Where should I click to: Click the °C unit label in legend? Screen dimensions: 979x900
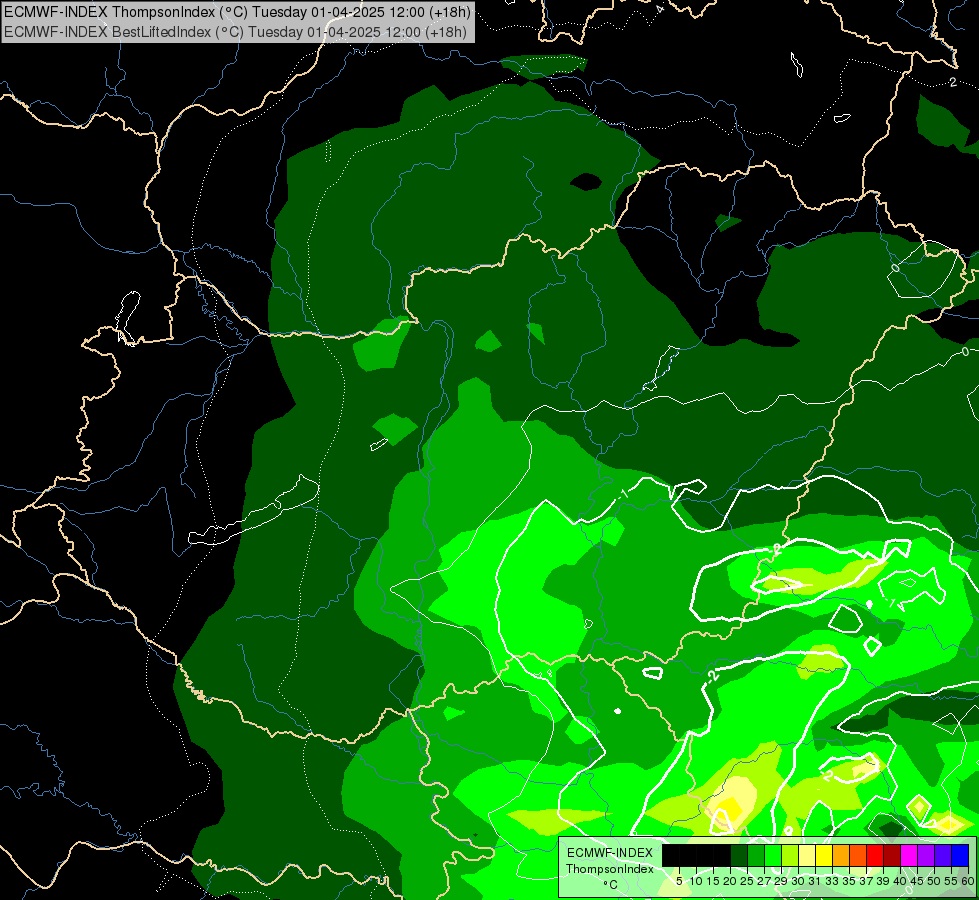click(611, 885)
